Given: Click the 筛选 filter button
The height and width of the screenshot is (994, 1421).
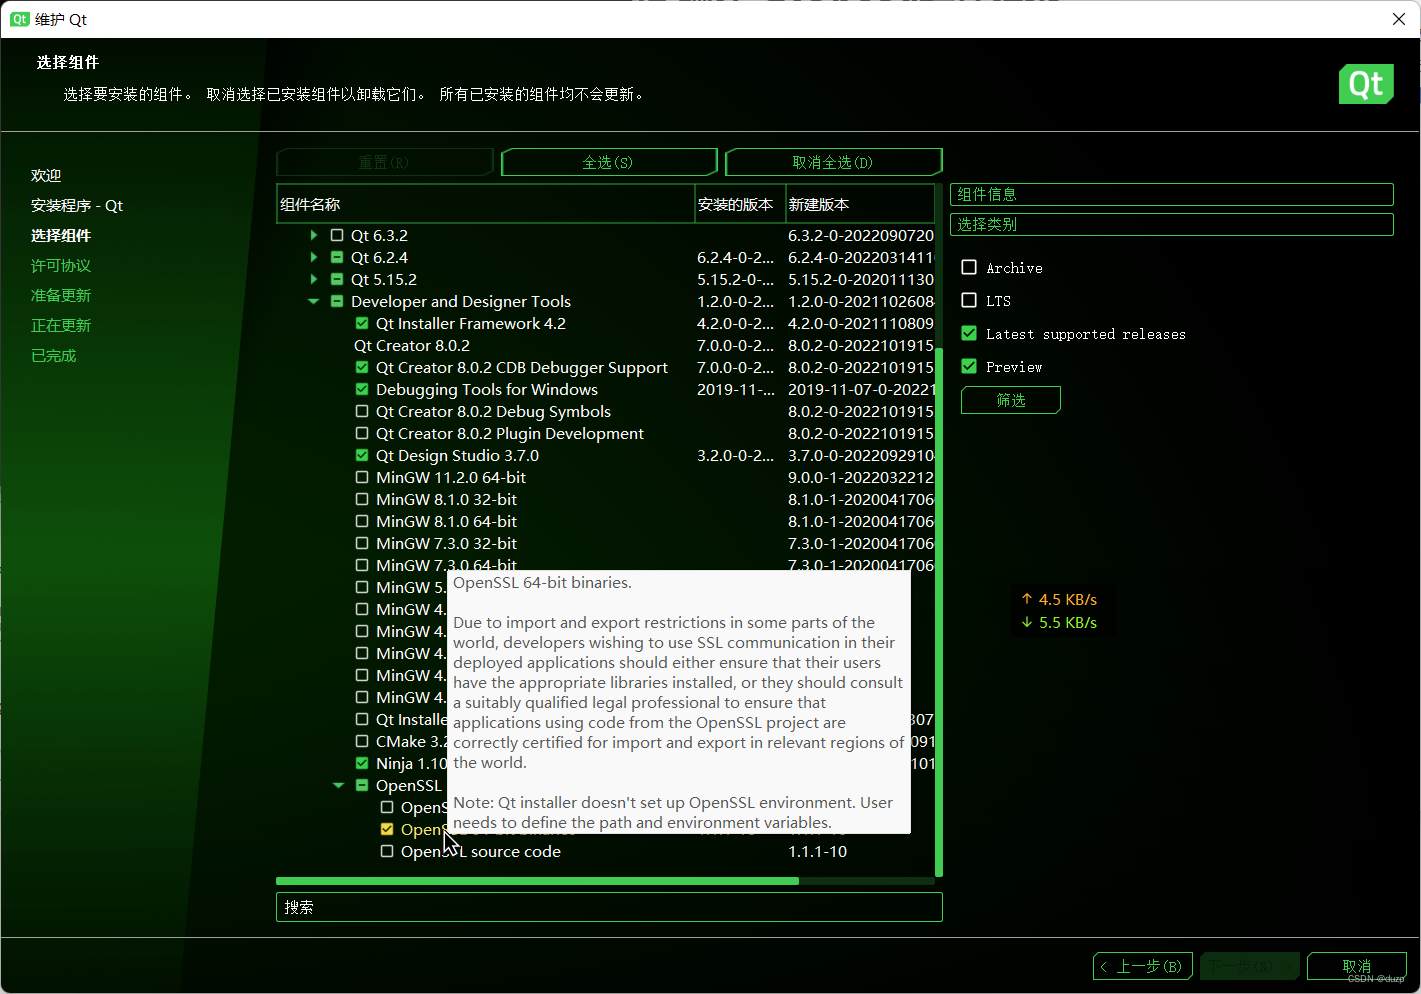Looking at the screenshot, I should pyautogui.click(x=1011, y=400).
